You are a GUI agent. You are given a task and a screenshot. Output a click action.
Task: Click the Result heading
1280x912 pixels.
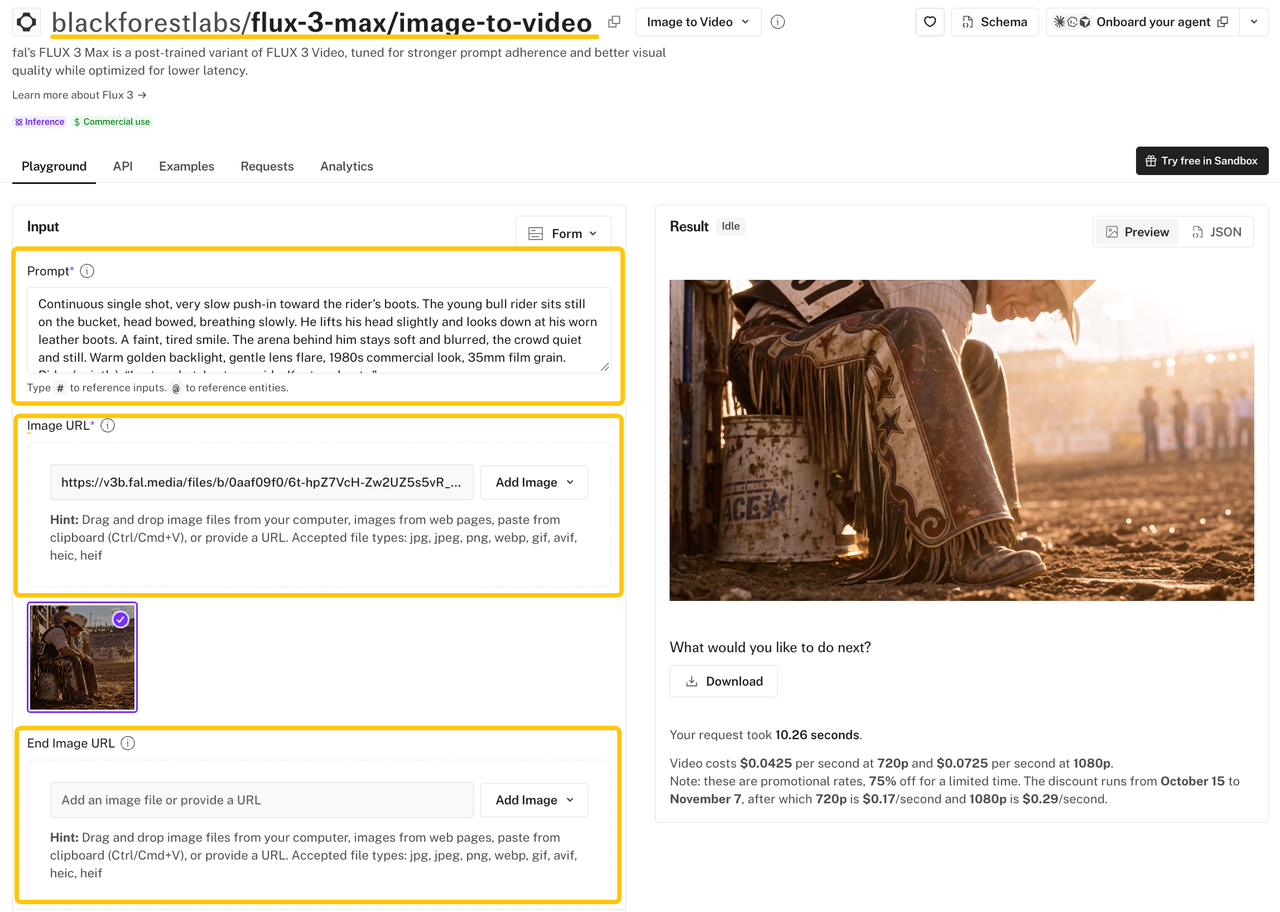pos(689,227)
